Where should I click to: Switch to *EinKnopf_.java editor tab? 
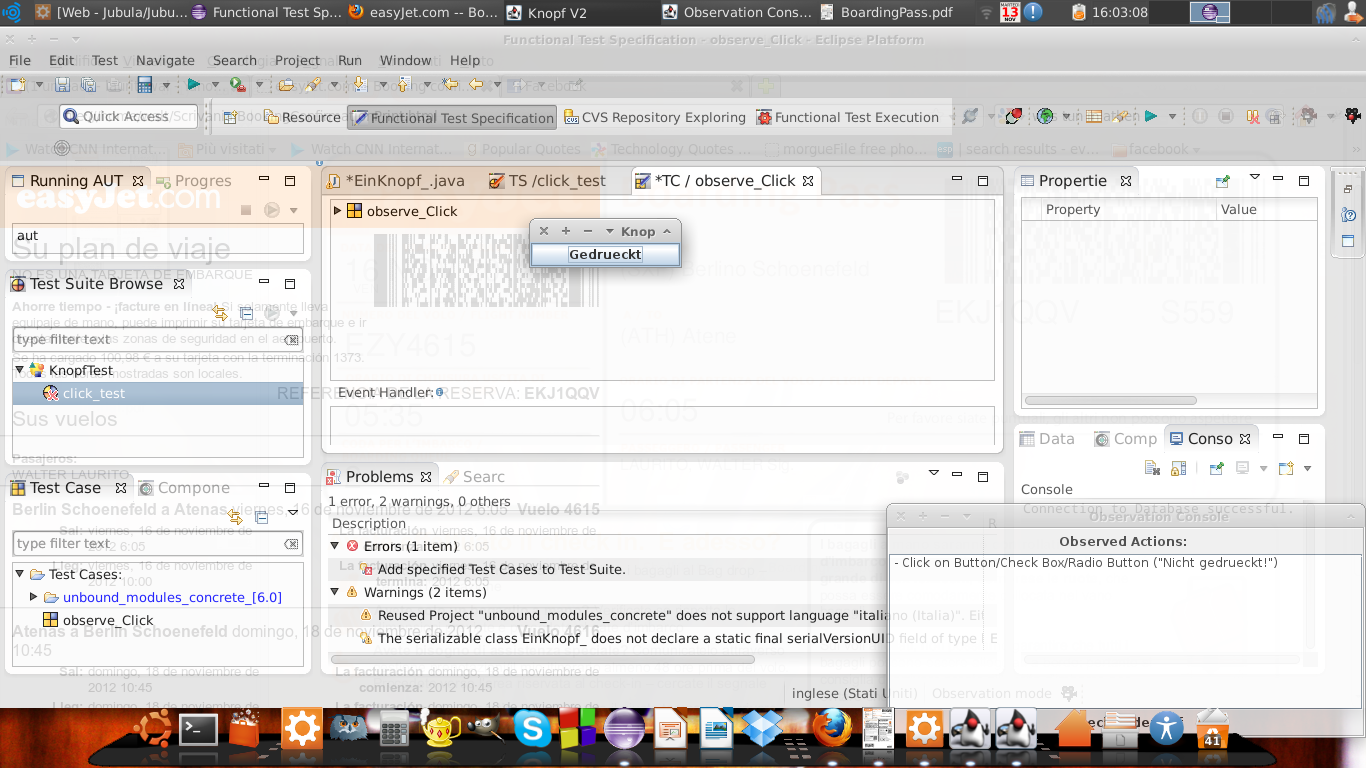[395, 181]
